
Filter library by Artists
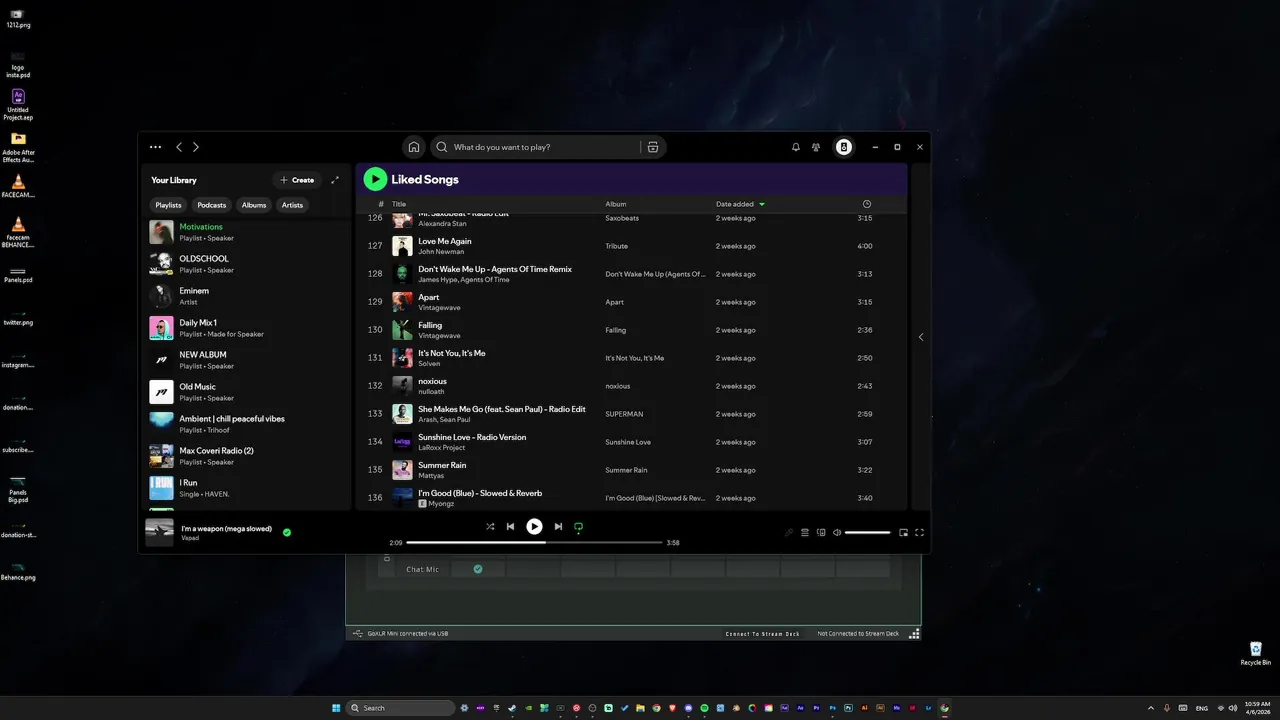[x=292, y=205]
